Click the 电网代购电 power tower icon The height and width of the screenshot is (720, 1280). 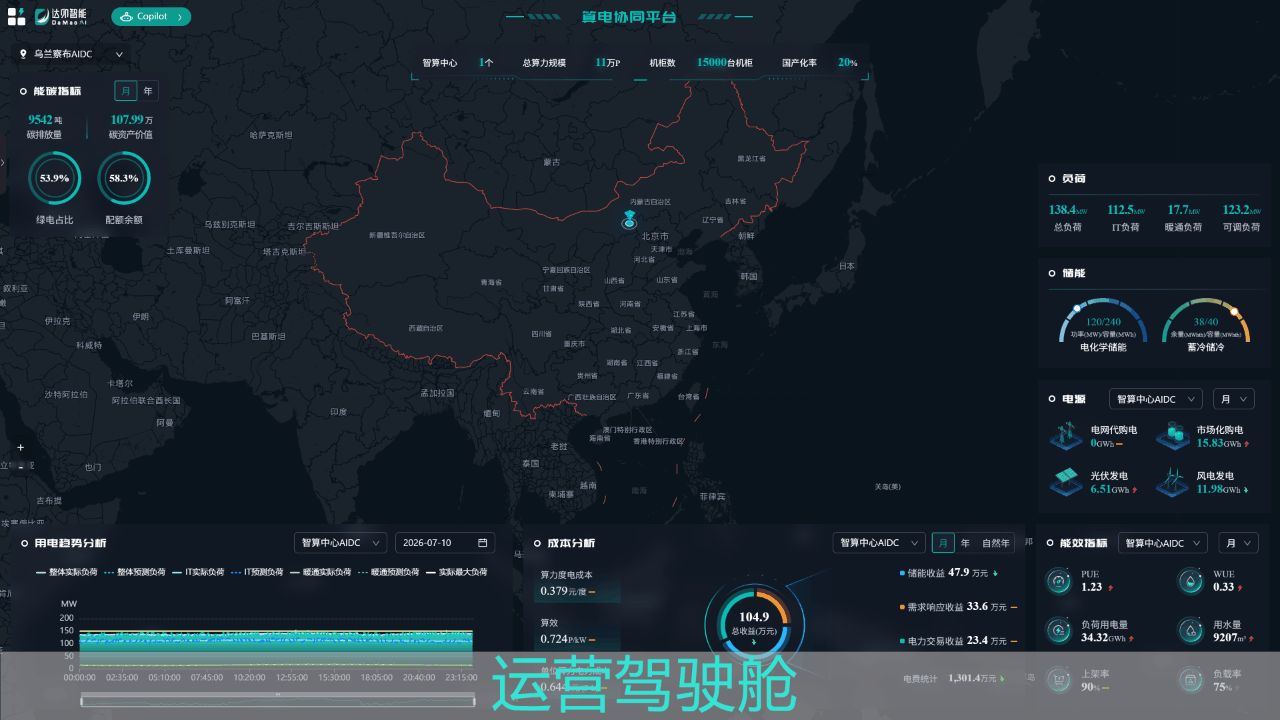pos(1066,435)
